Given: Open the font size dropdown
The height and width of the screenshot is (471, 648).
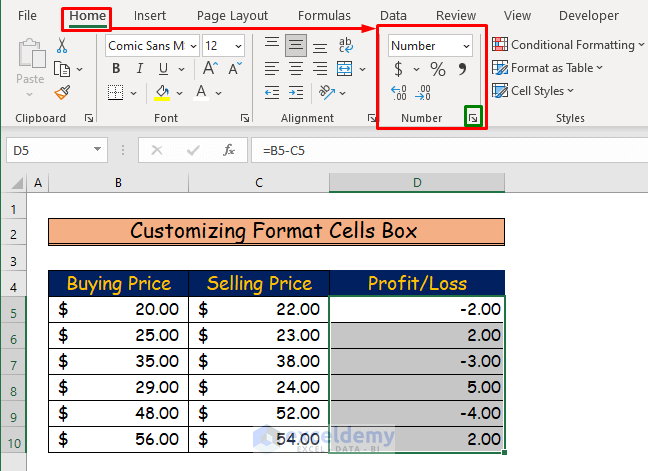Looking at the screenshot, I should 238,46.
